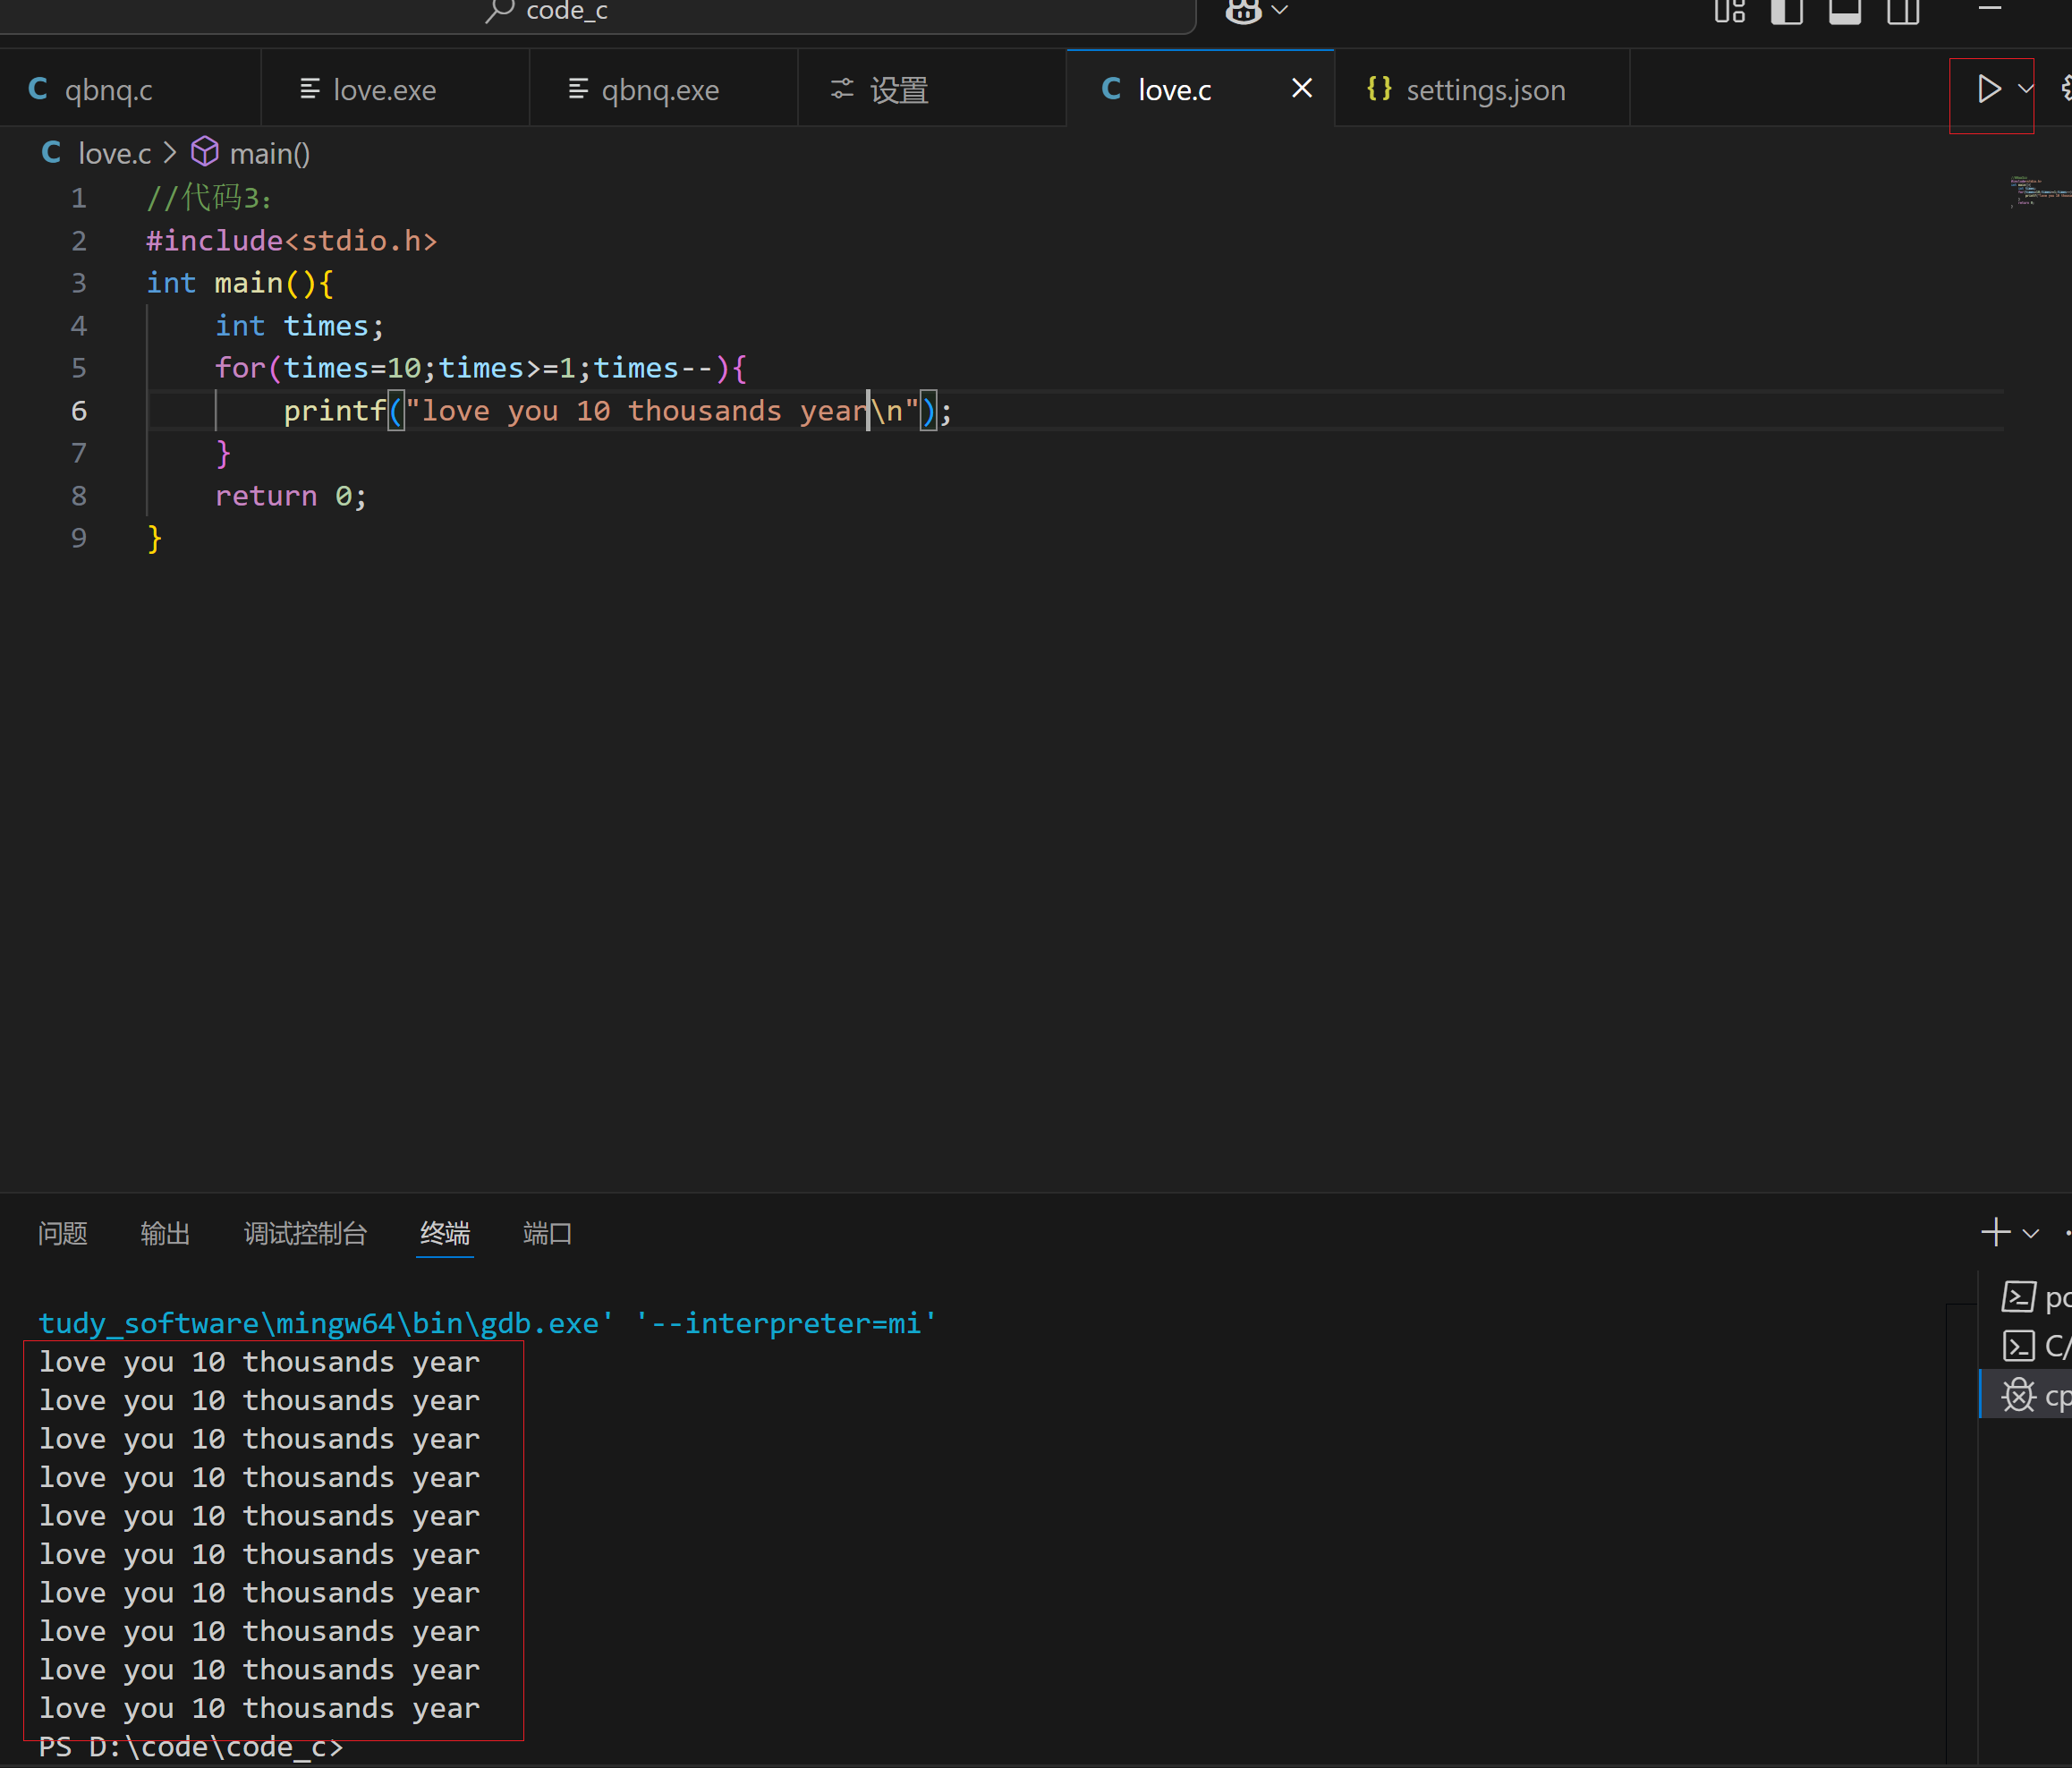
Task: Run the C file with play button
Action: [1988, 90]
